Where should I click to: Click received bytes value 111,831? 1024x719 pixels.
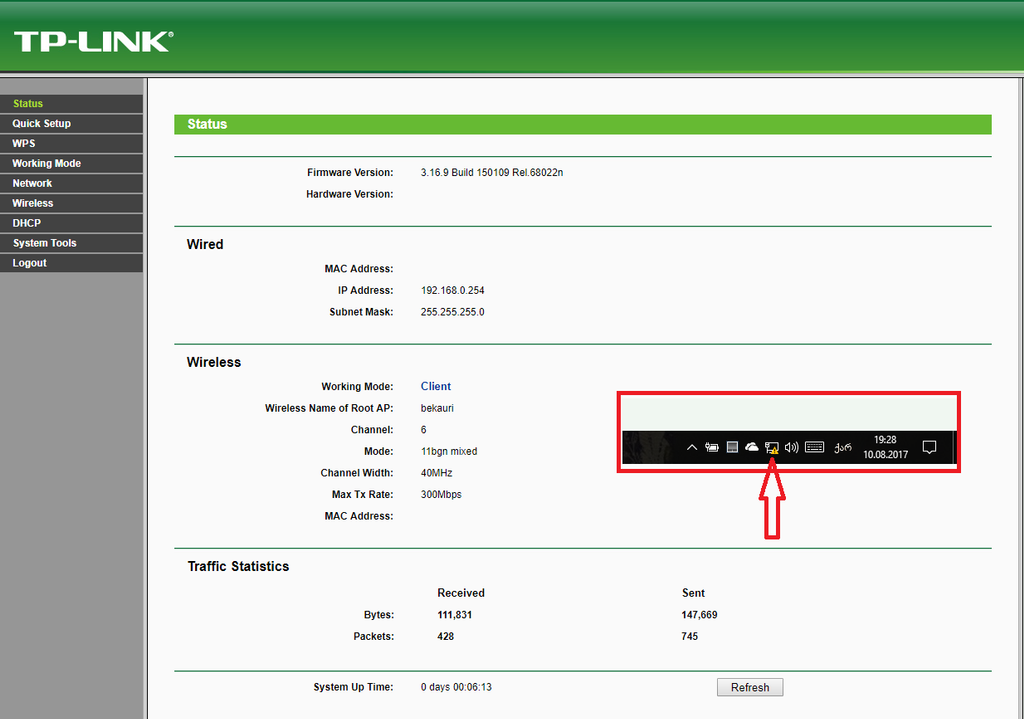tap(455, 615)
